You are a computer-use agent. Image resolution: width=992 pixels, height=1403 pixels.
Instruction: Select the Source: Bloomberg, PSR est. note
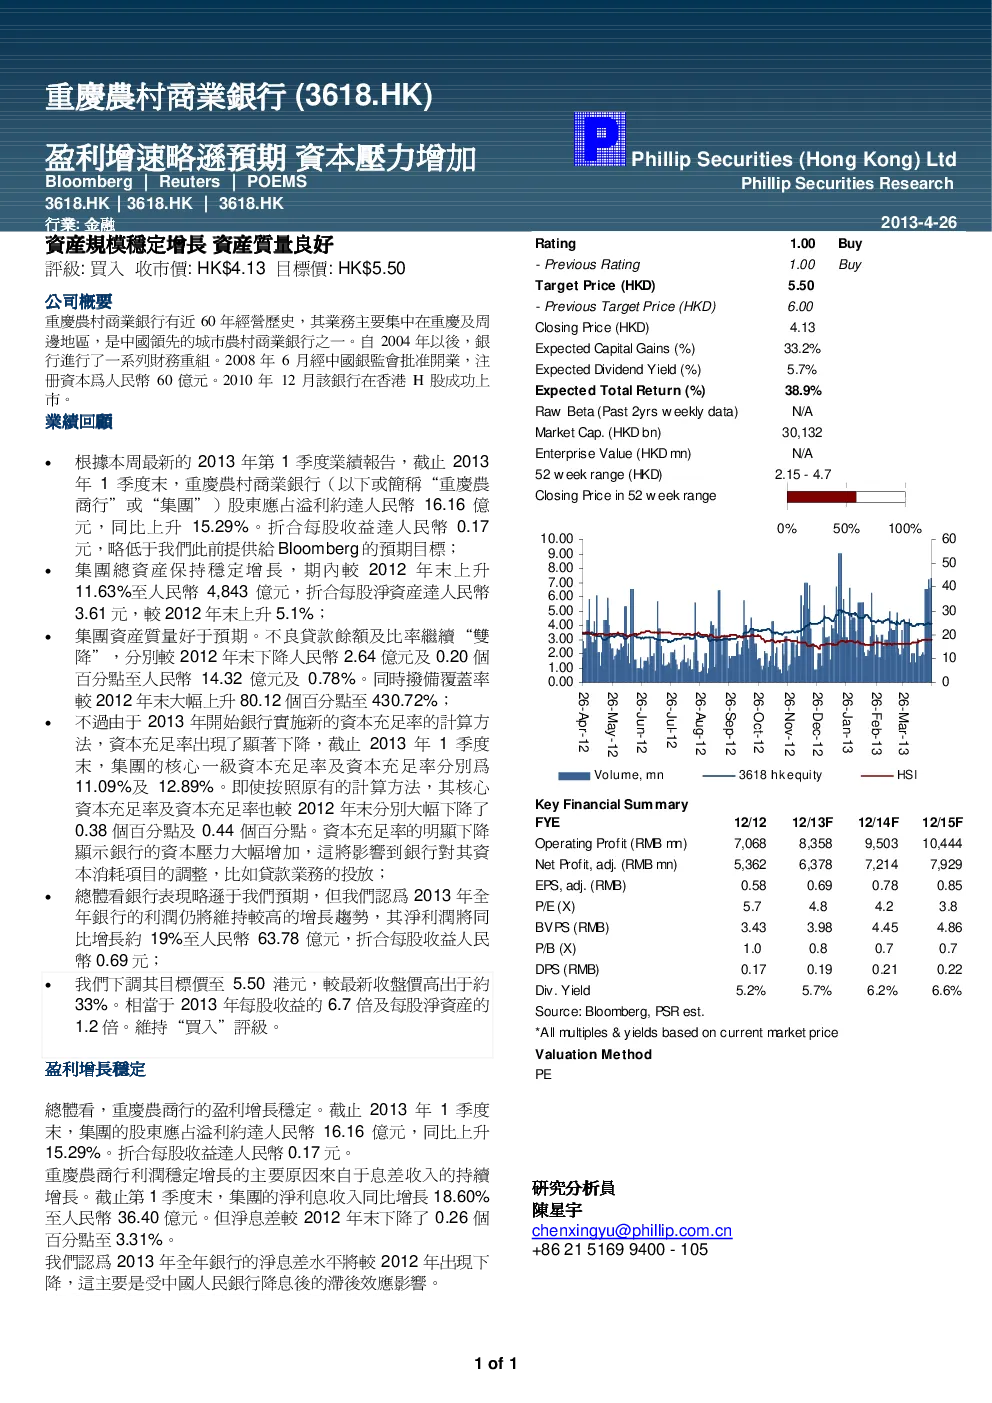pyautogui.click(x=619, y=1012)
